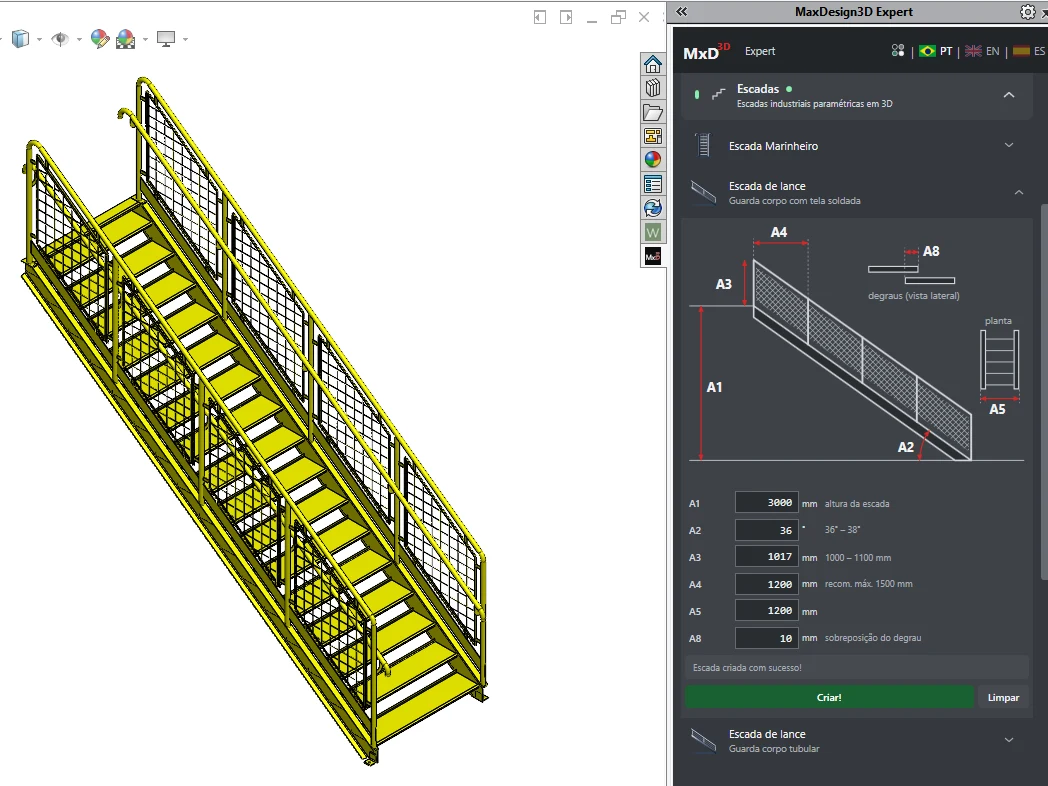This screenshot has width=1048, height=786.
Task: Click the Apply Scene icon
Action: tap(126, 39)
